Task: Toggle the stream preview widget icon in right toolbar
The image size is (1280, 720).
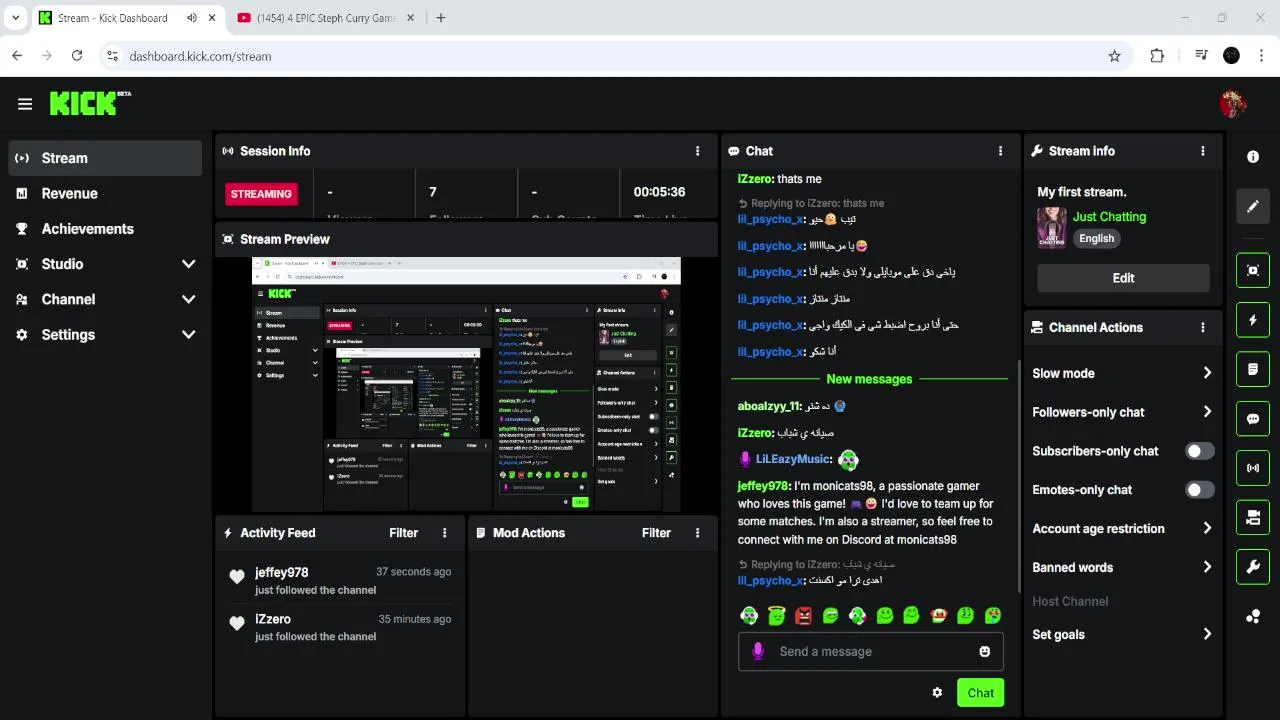Action: click(1253, 270)
